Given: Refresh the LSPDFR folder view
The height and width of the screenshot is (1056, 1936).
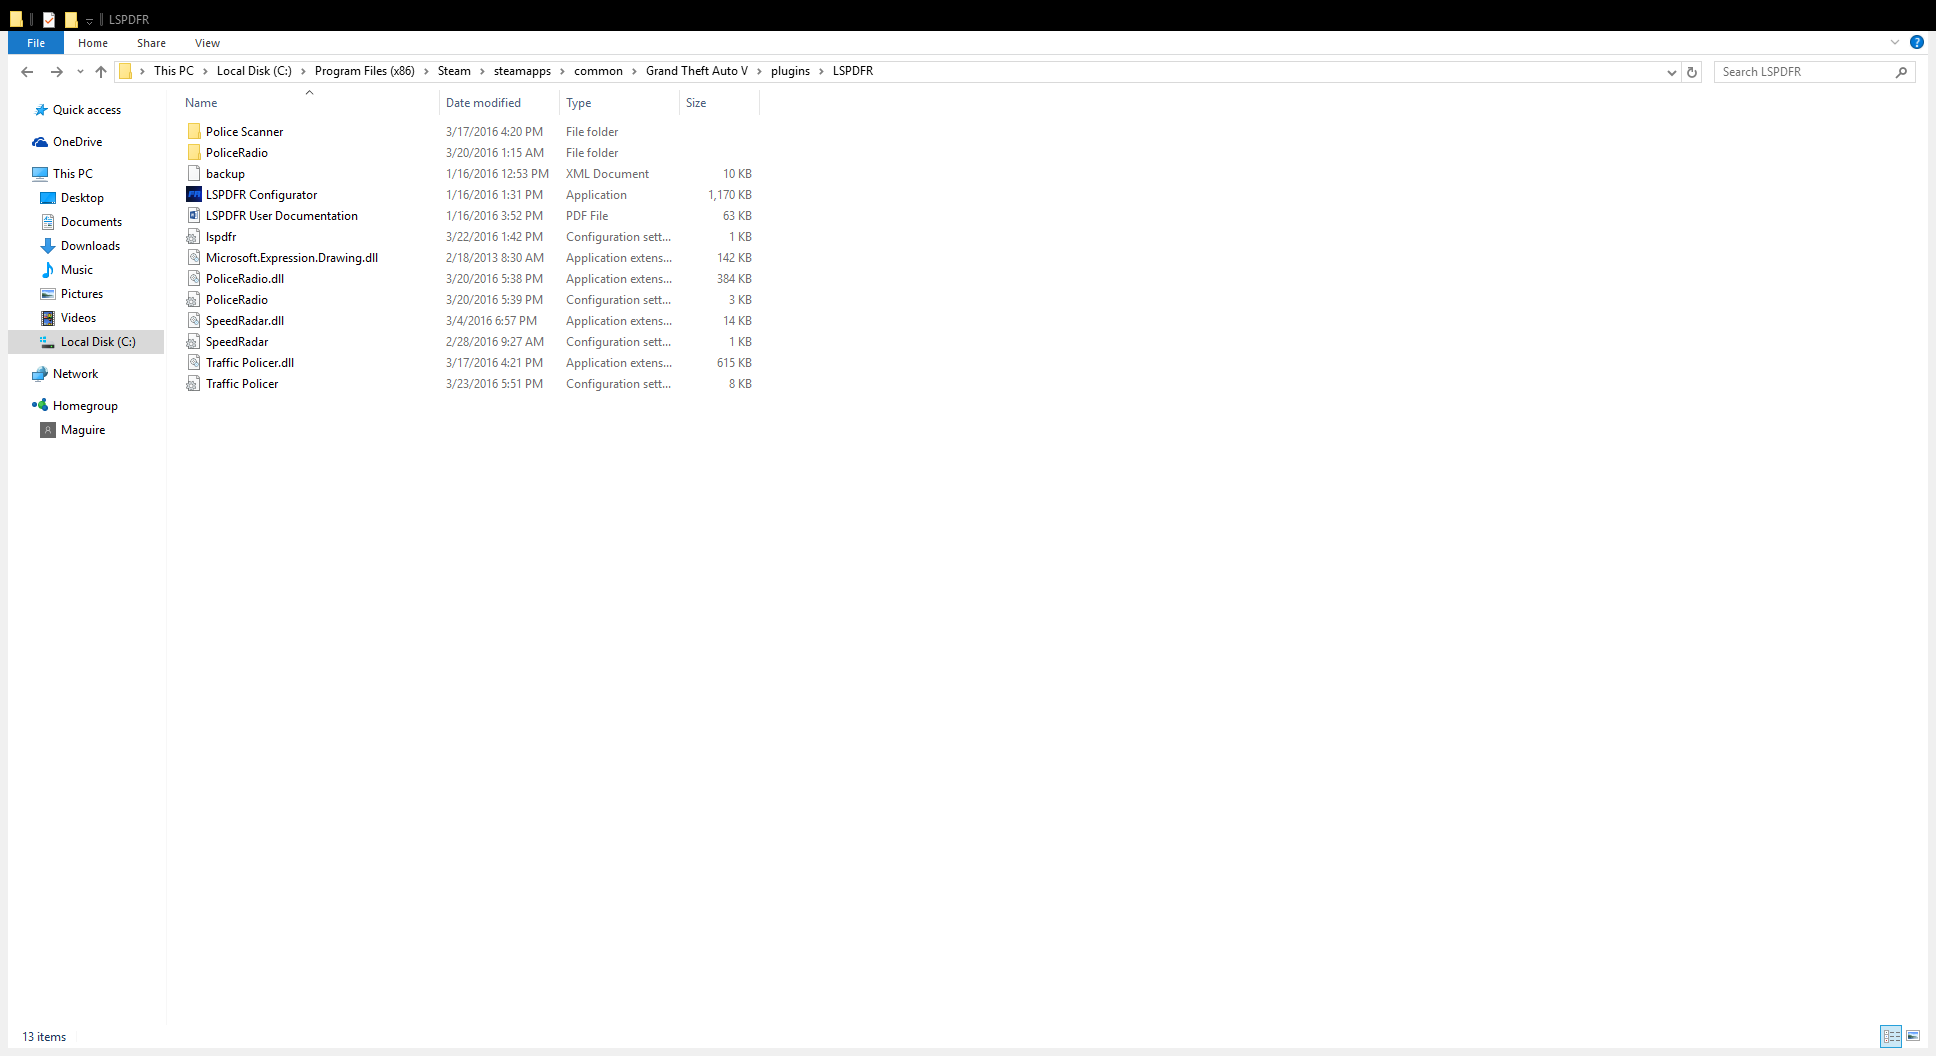Looking at the screenshot, I should pyautogui.click(x=1692, y=72).
